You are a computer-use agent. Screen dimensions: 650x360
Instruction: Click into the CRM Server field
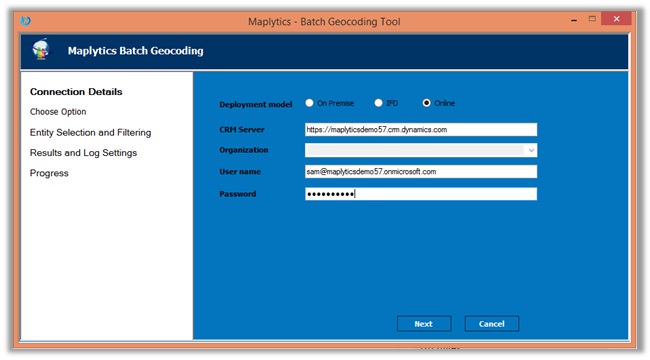click(x=421, y=129)
